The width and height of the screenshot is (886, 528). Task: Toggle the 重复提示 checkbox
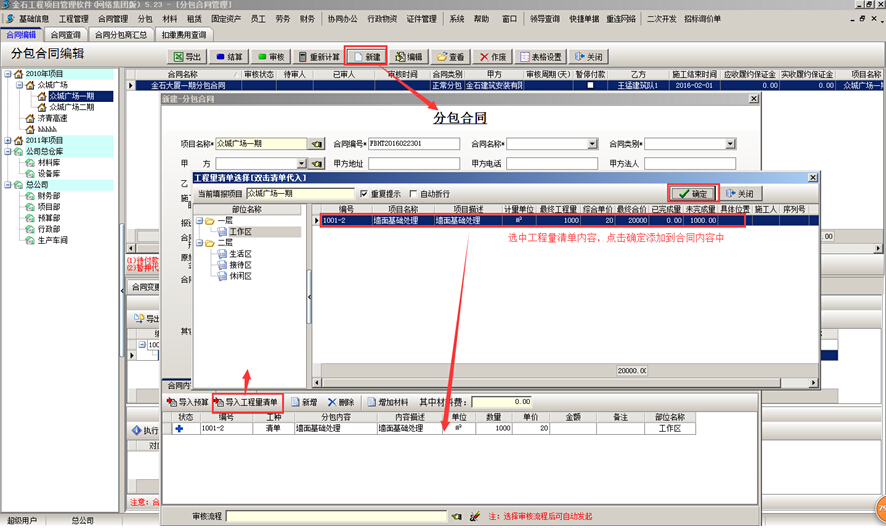click(x=364, y=194)
